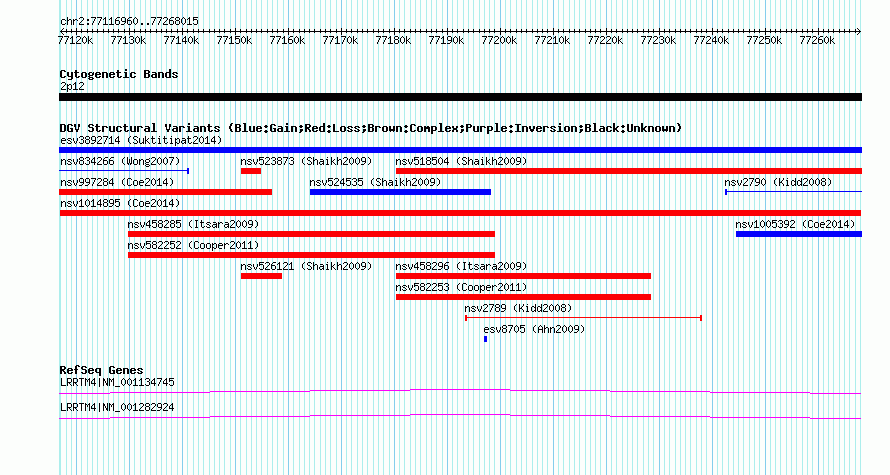
Task: Click the 77210k ruler tick
Action: [552, 40]
